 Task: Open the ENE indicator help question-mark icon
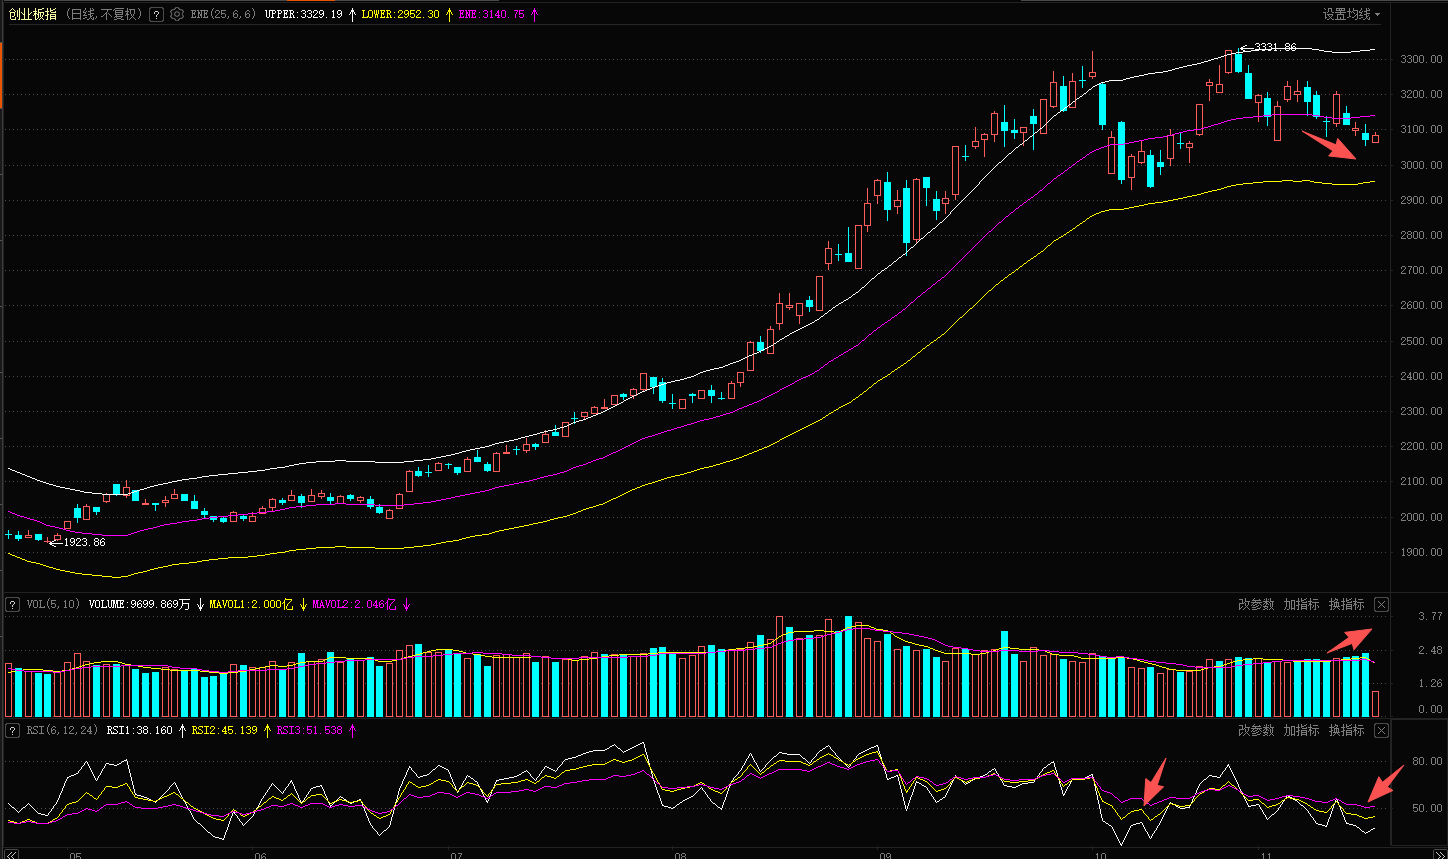tap(156, 14)
